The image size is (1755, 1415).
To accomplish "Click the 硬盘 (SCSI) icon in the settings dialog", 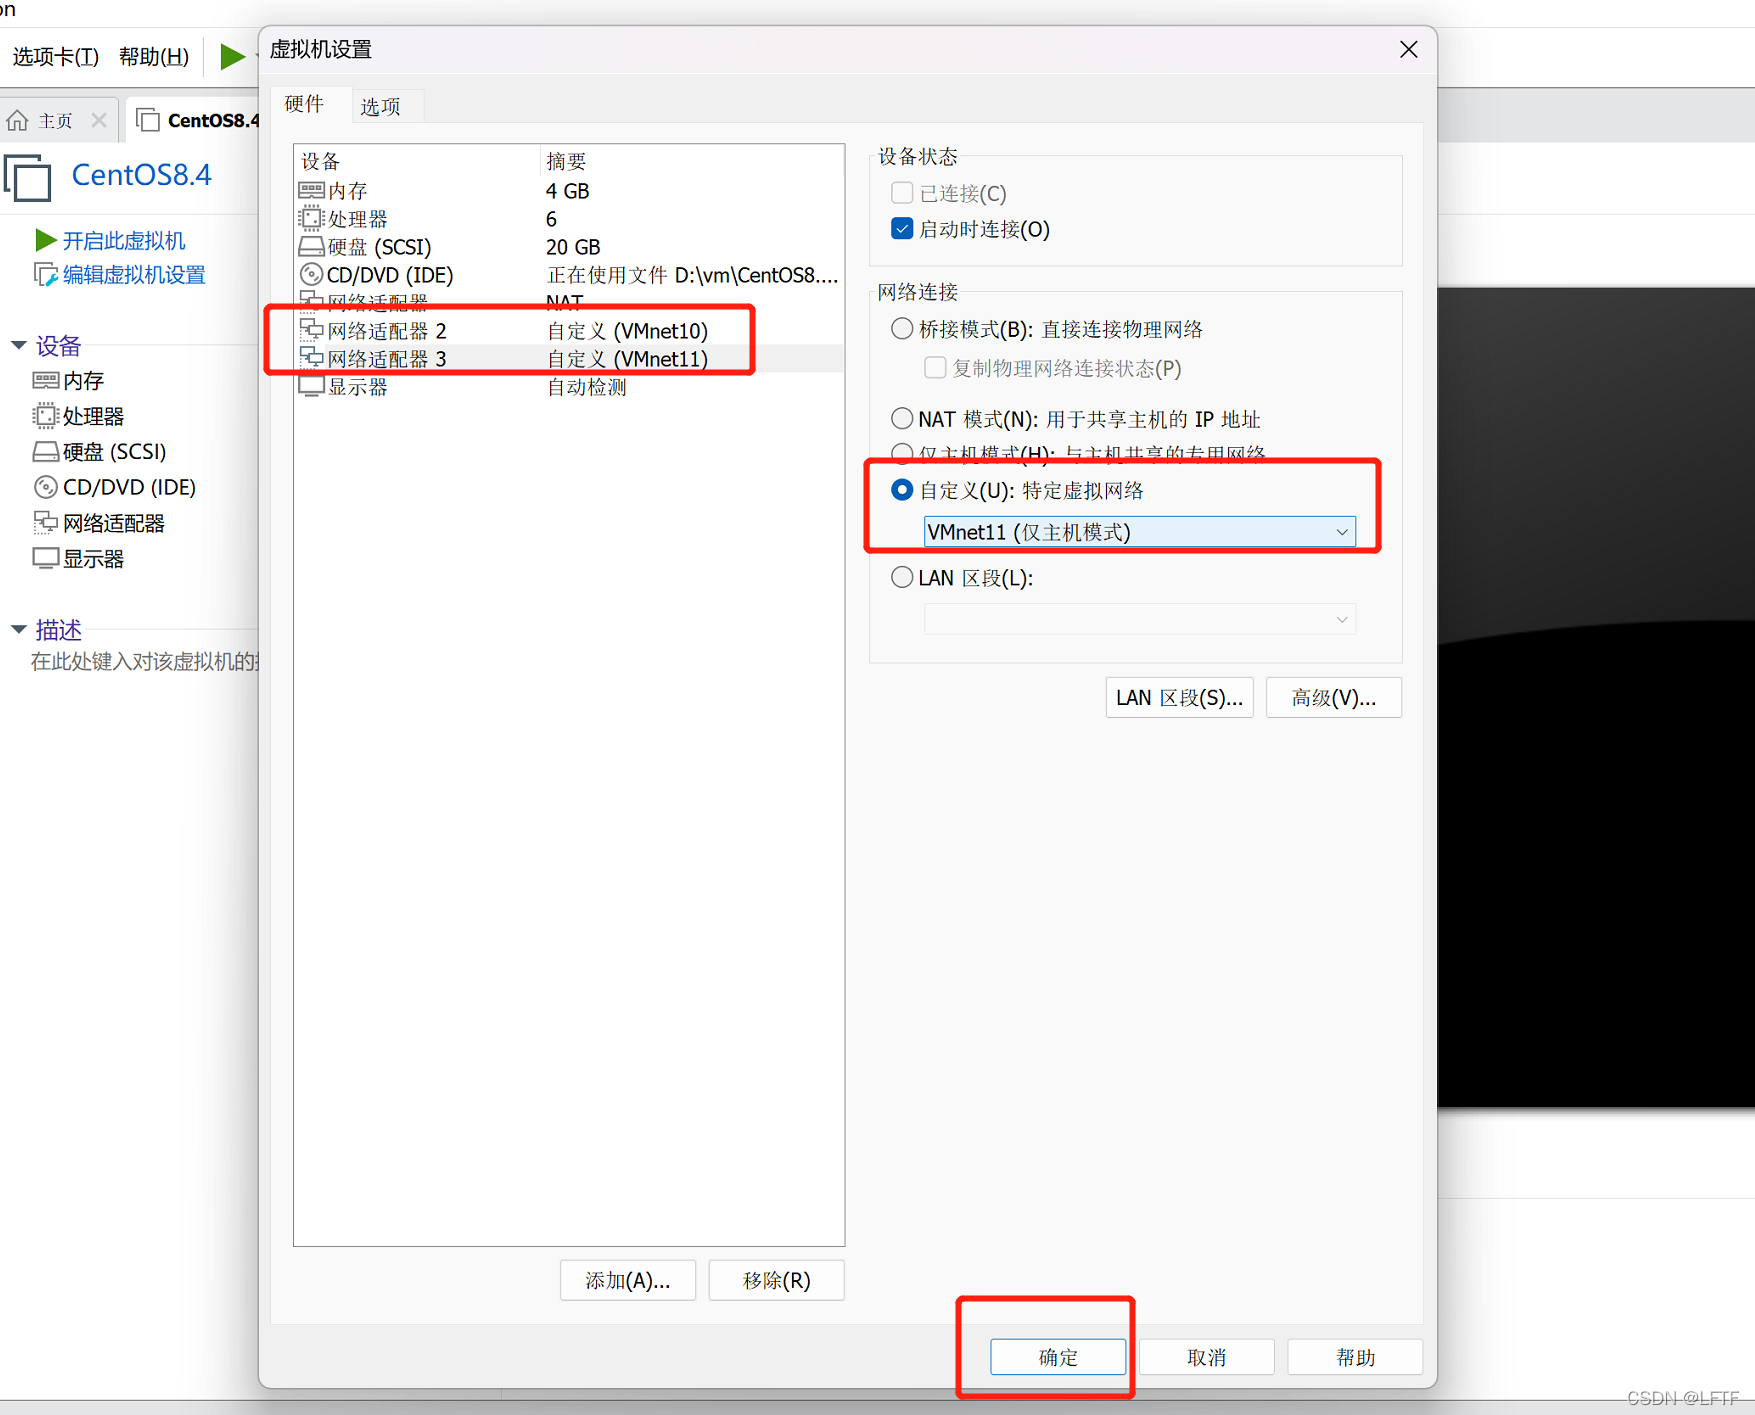I will point(311,246).
